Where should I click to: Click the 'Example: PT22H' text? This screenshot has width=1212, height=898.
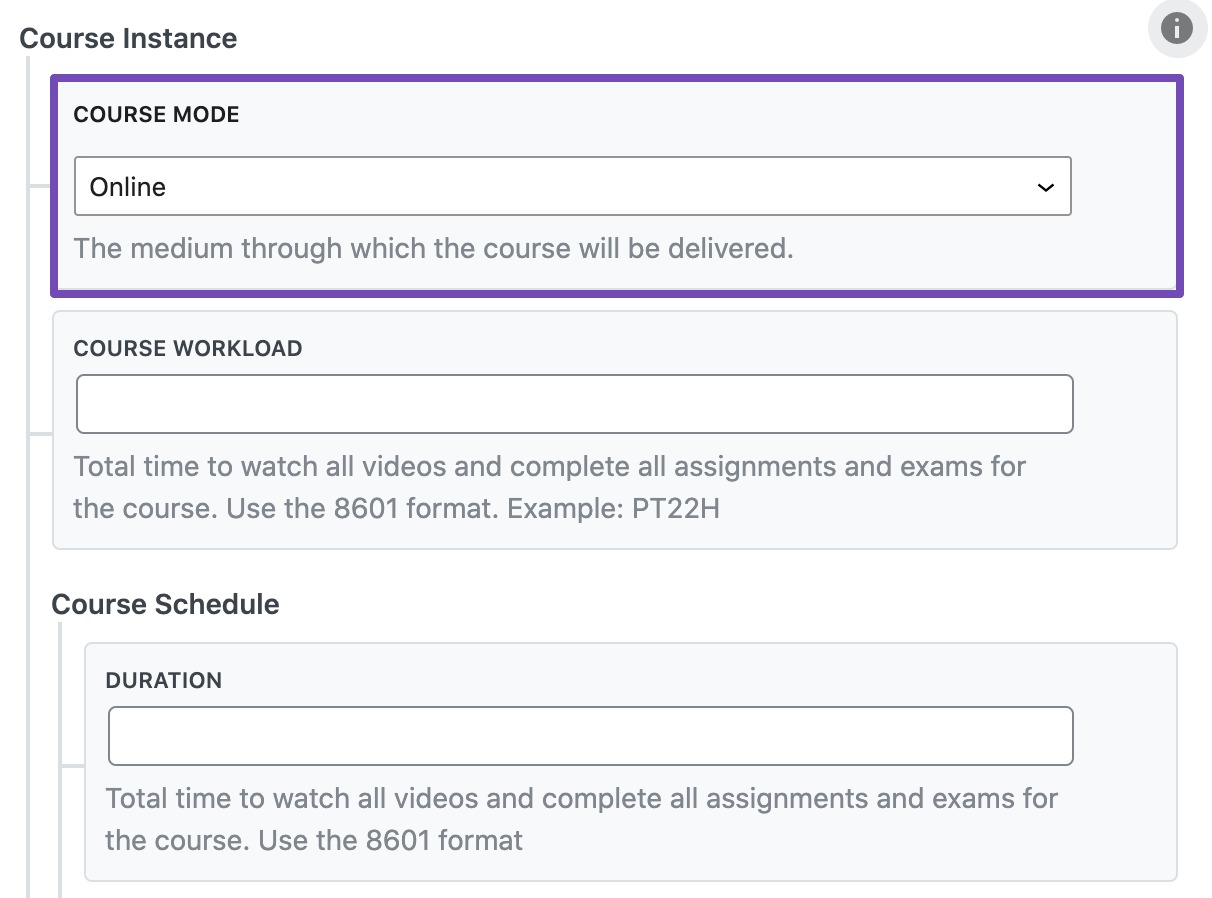click(x=614, y=509)
